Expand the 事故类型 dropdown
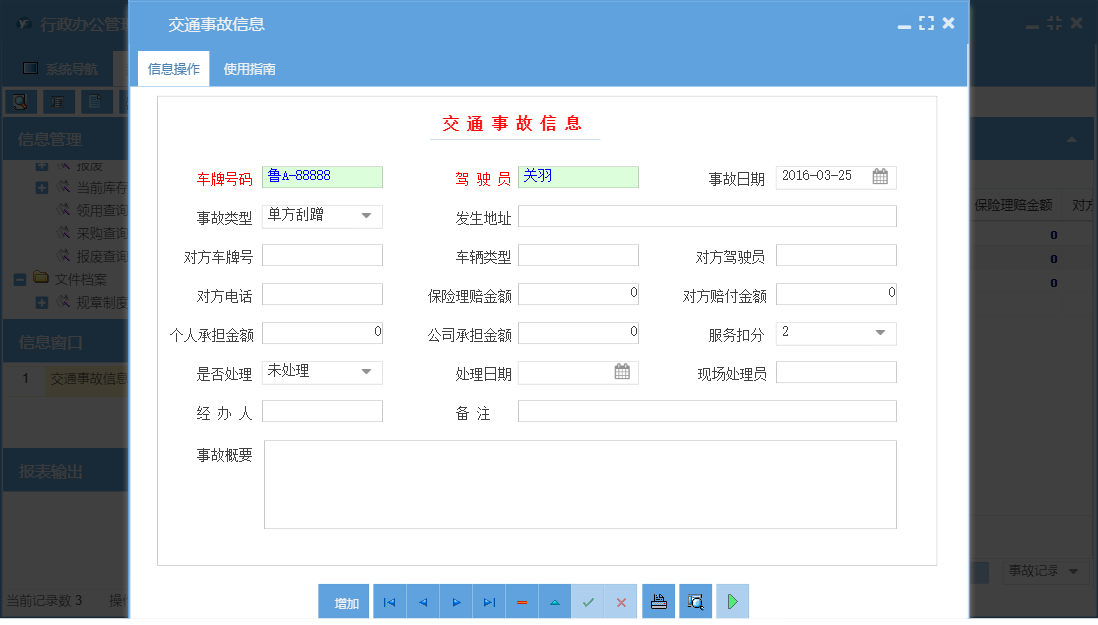This screenshot has height=625, width=1098. [366, 216]
